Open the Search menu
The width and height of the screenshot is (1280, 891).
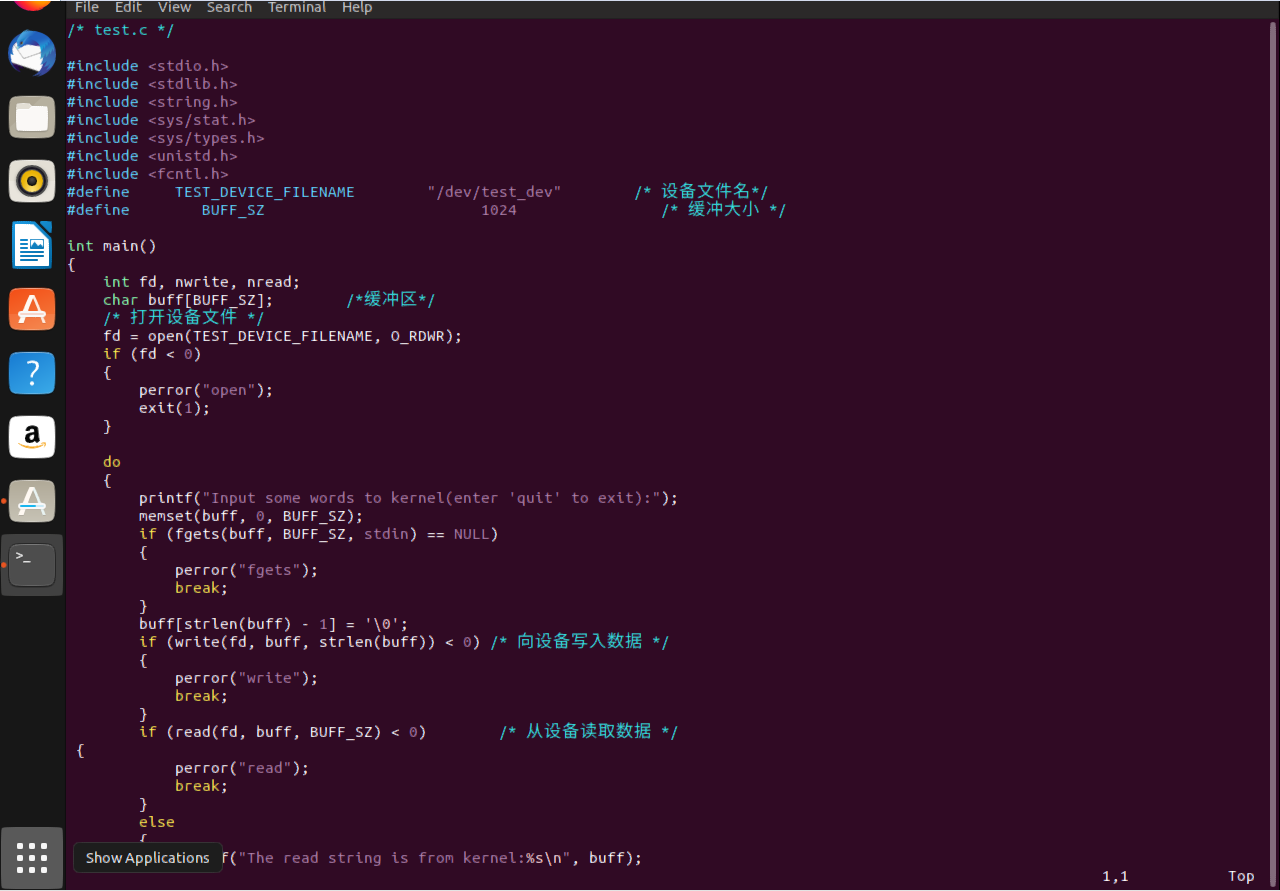click(229, 8)
